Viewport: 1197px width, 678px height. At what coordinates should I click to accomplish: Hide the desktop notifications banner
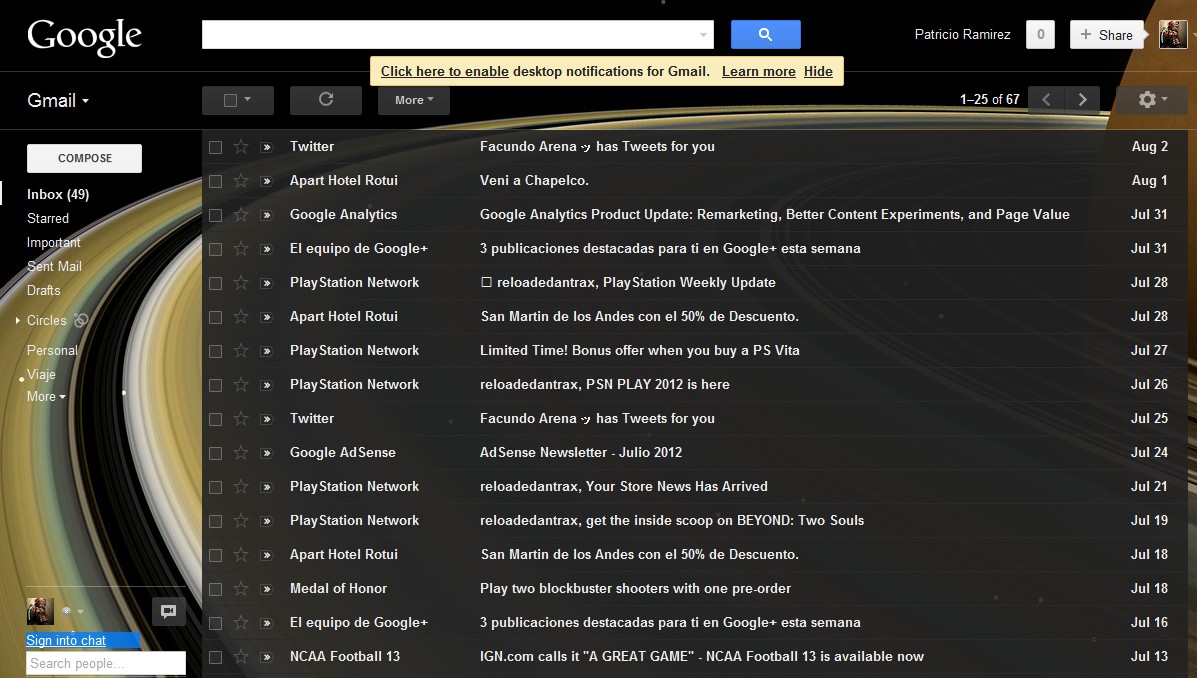pos(818,71)
